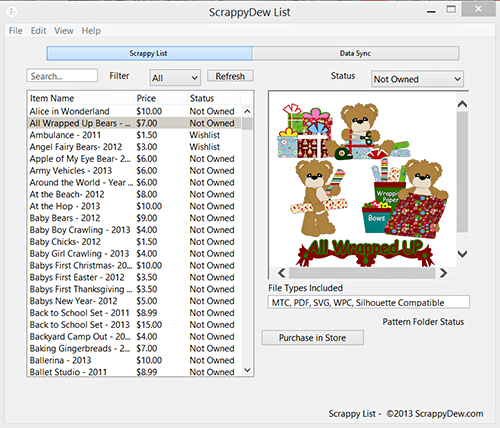This screenshot has width=500, height=428.
Task: Click the ScrappyDew app icon in title bar
Action: [x=12, y=12]
